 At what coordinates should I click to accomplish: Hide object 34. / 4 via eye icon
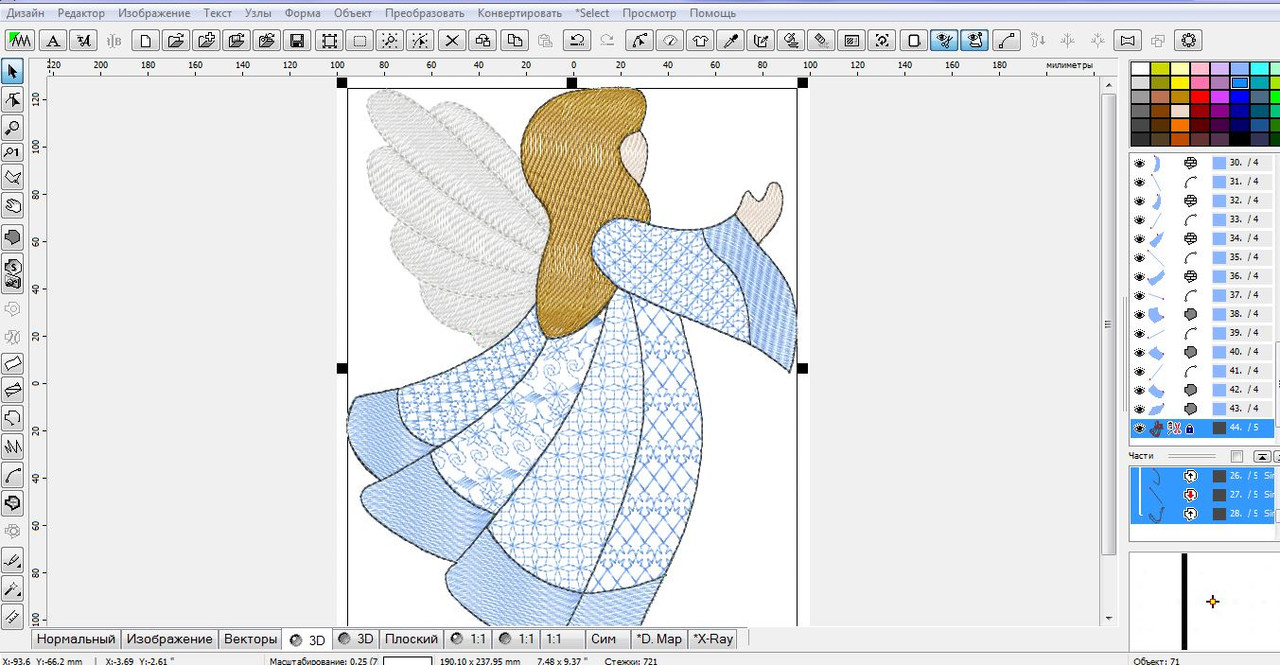(1139, 238)
